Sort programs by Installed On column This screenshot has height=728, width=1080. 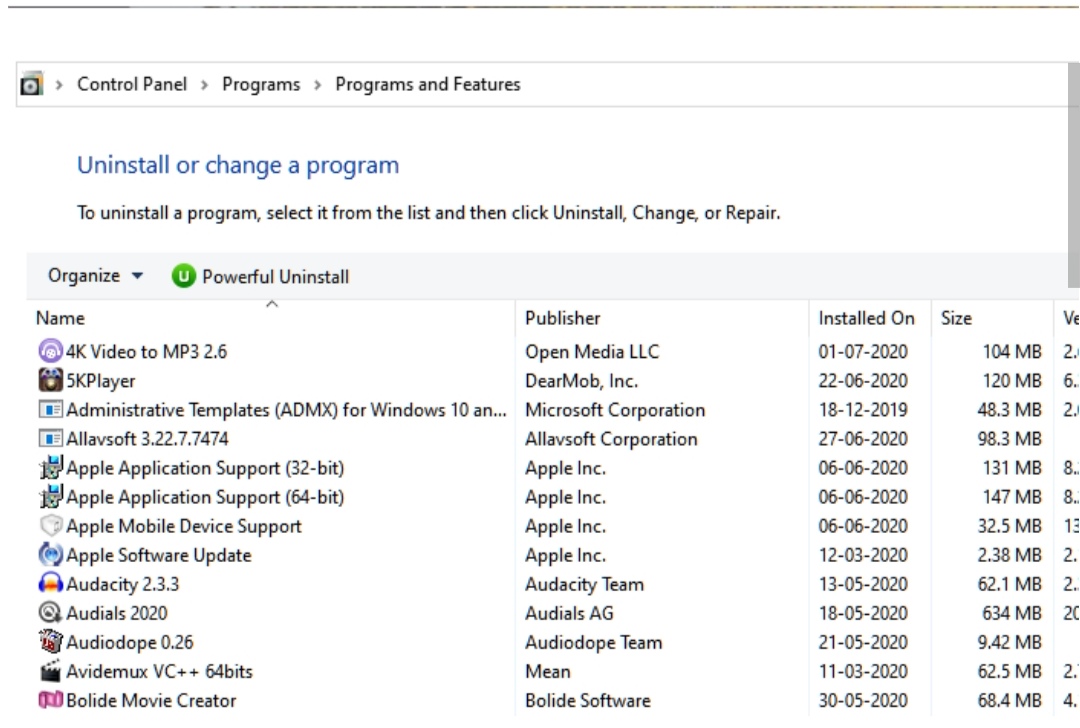pyautogui.click(x=866, y=318)
